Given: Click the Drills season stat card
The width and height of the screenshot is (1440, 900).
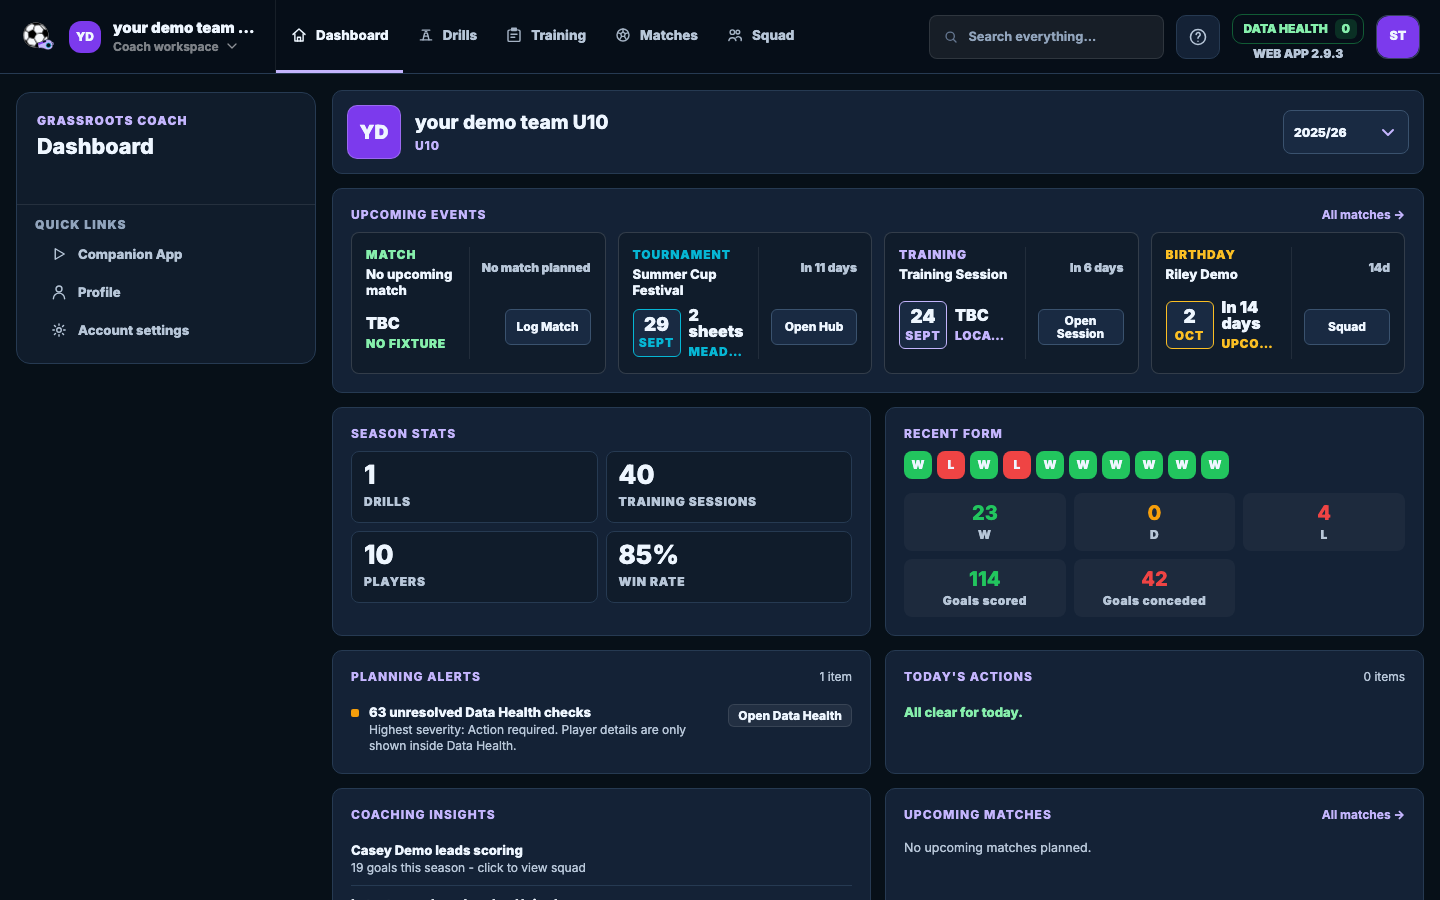Looking at the screenshot, I should [474, 487].
